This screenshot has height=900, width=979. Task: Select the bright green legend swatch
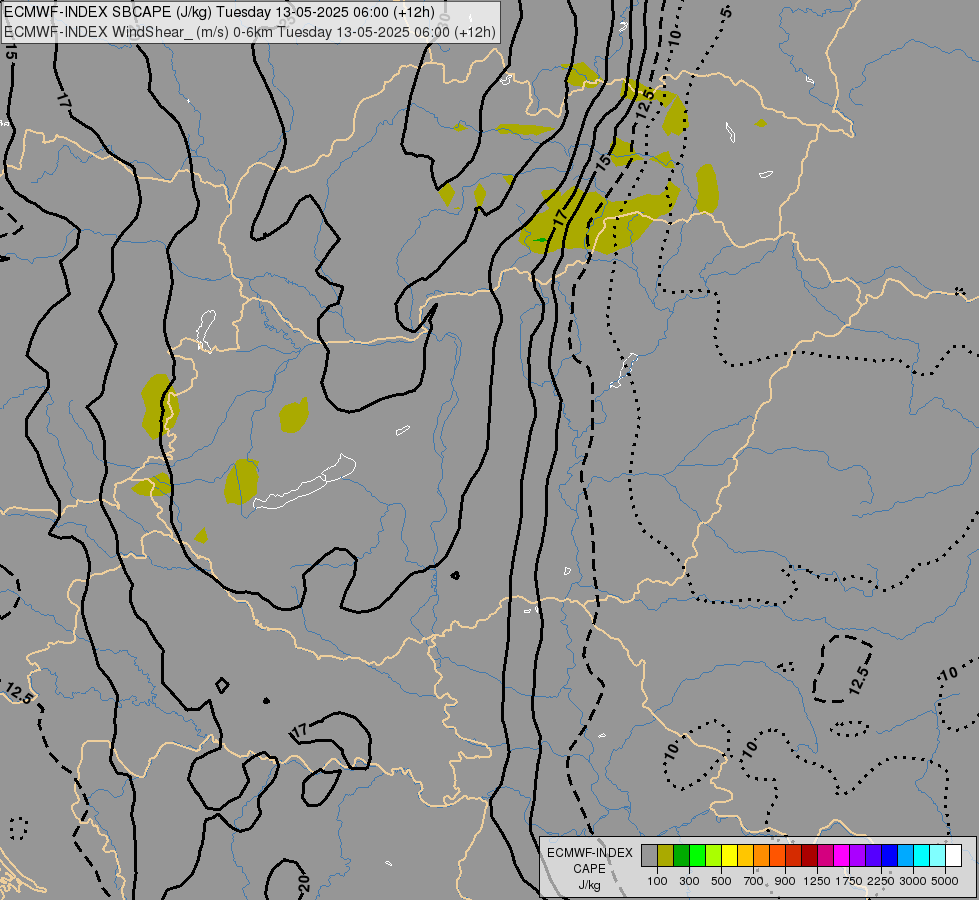(x=697, y=856)
